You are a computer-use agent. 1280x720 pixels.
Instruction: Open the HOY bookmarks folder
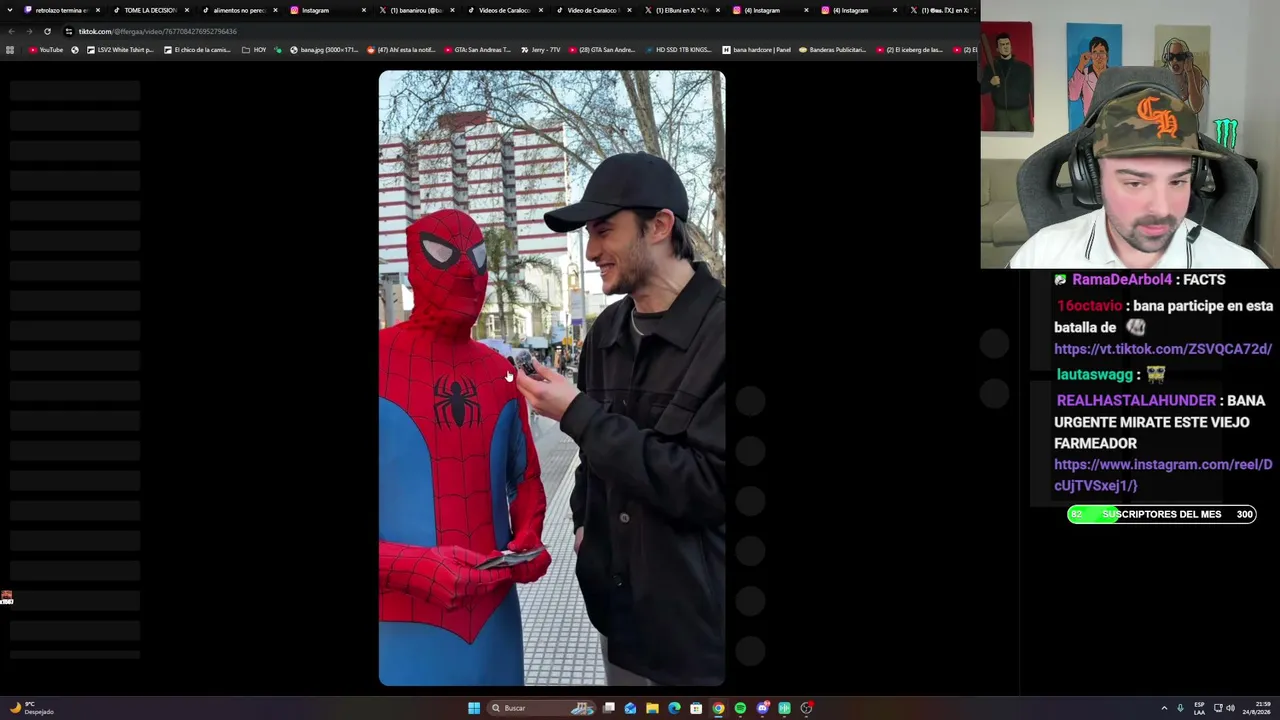click(x=254, y=49)
